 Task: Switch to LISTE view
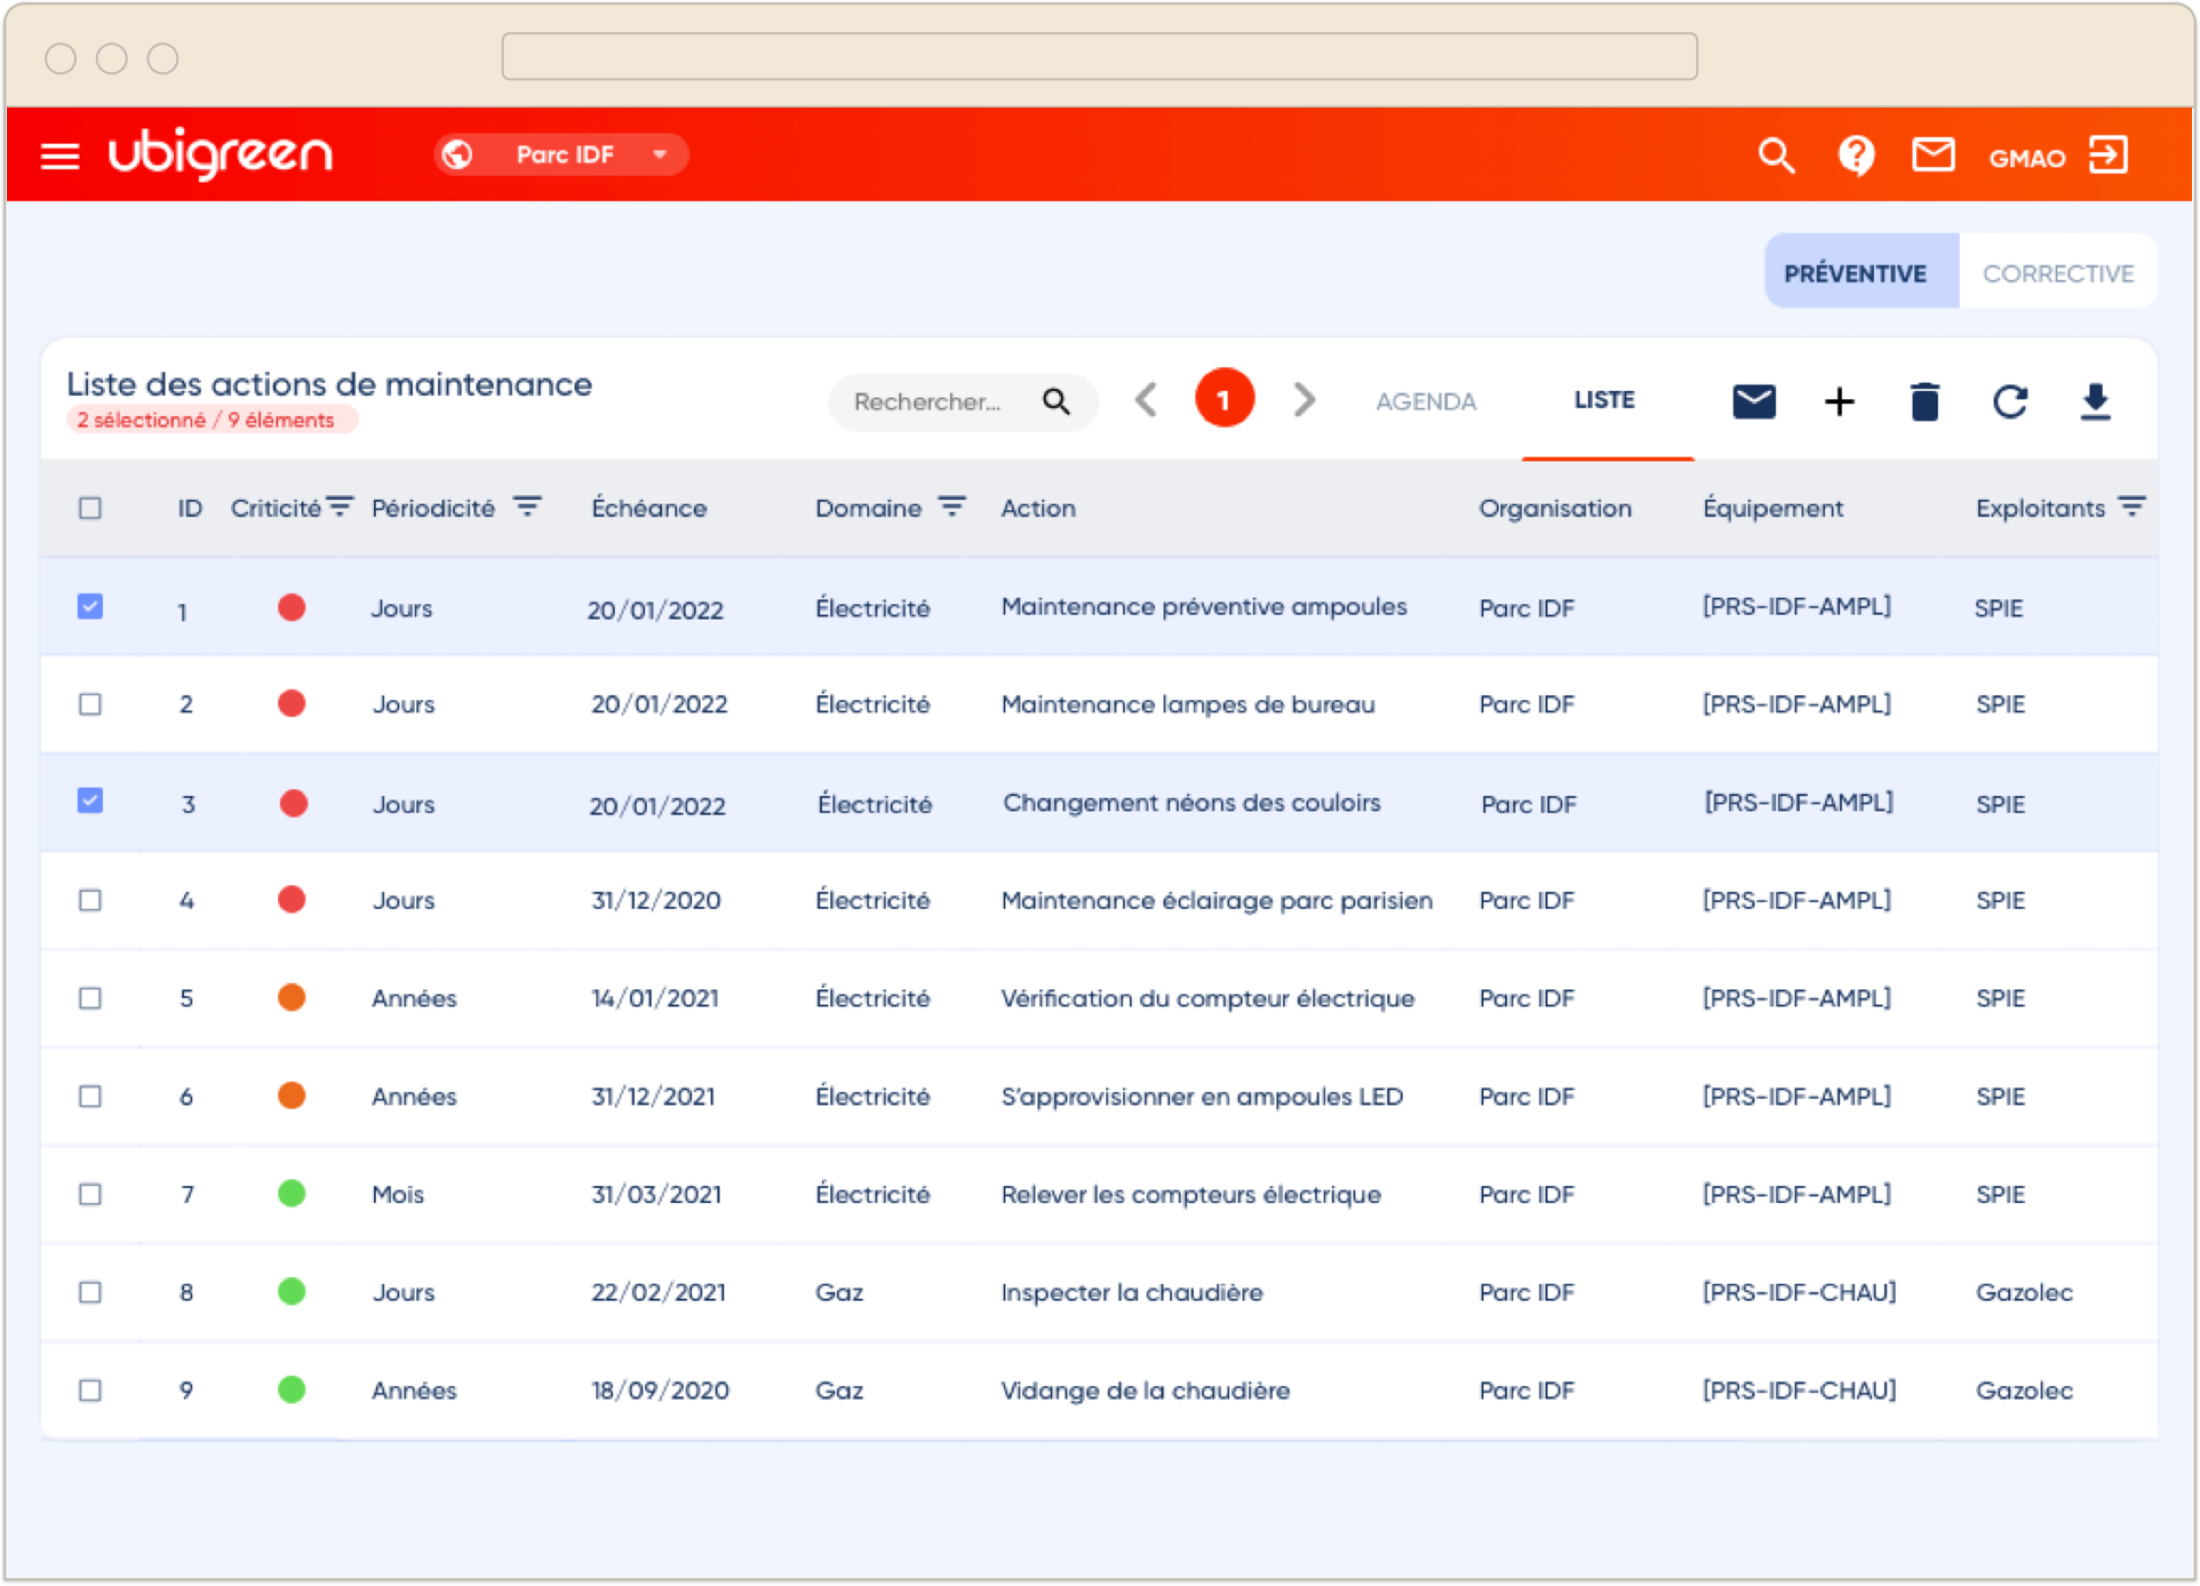tap(1604, 400)
